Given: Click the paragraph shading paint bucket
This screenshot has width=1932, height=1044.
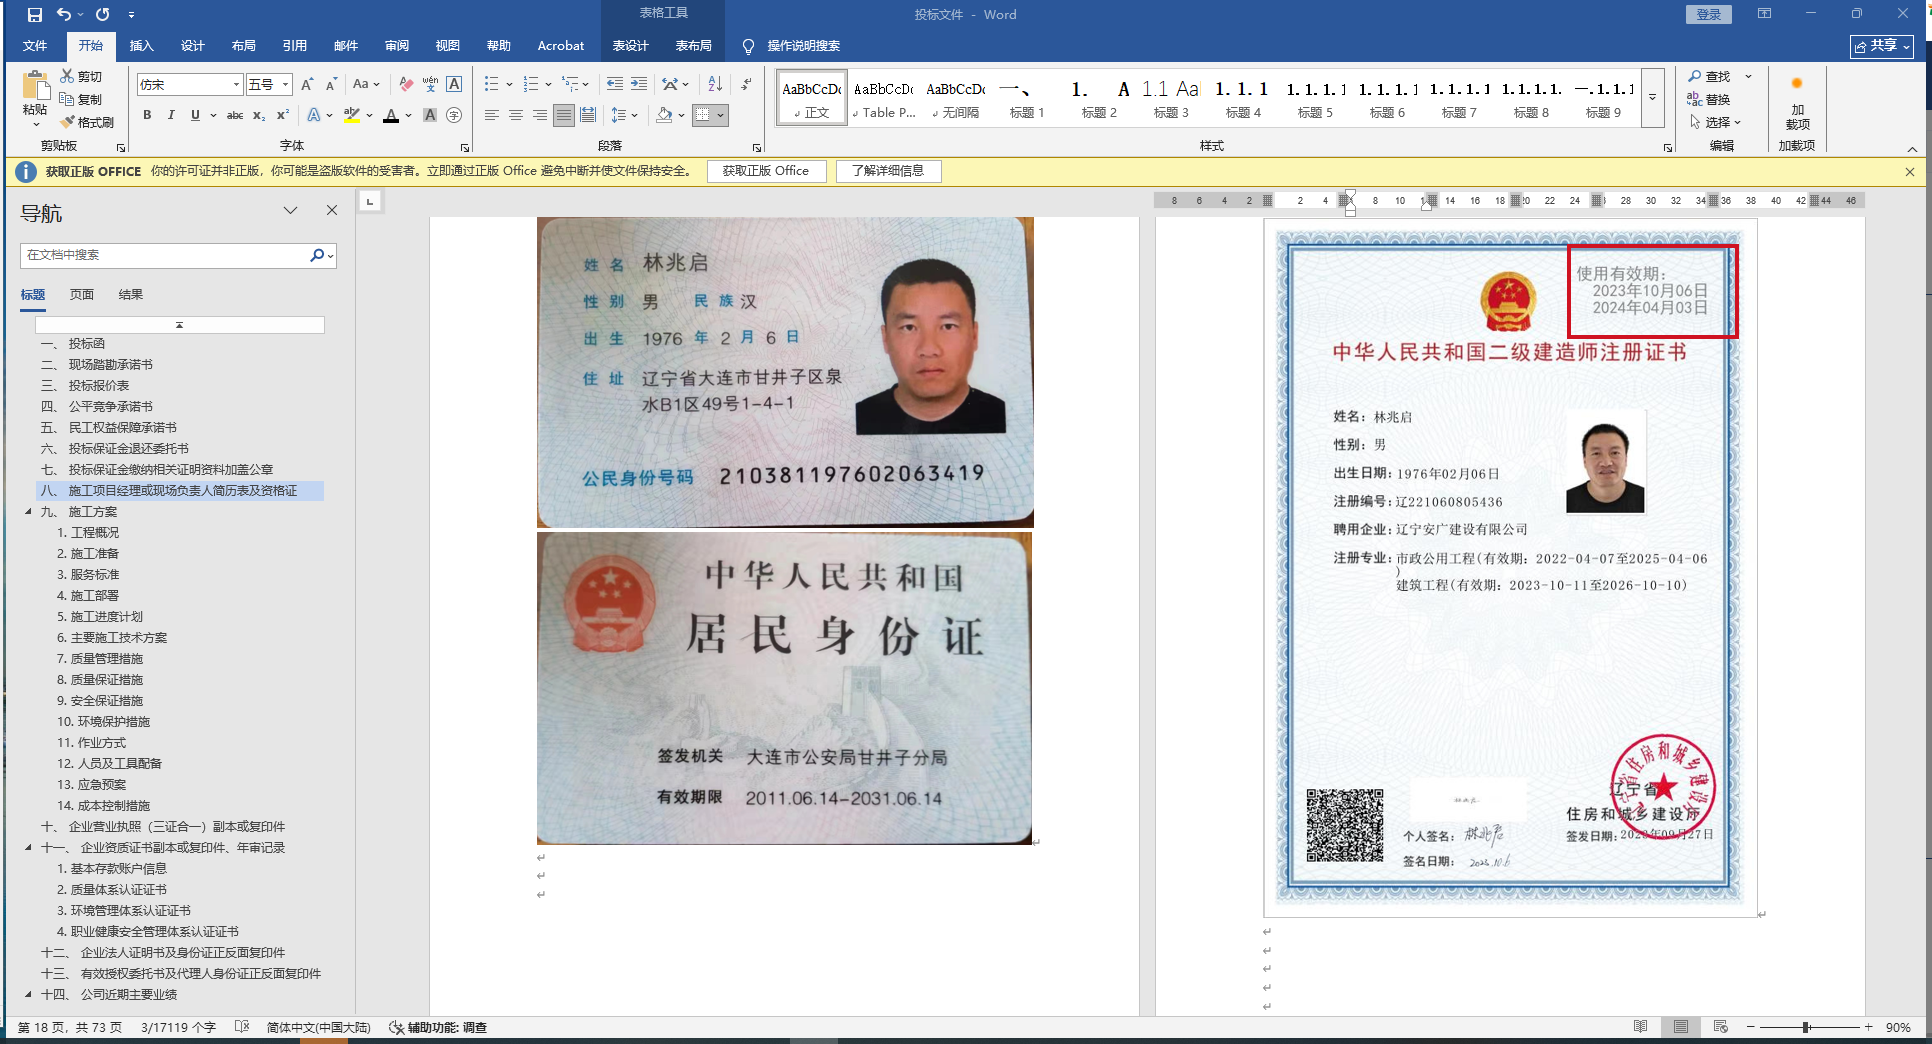Looking at the screenshot, I should [664, 115].
